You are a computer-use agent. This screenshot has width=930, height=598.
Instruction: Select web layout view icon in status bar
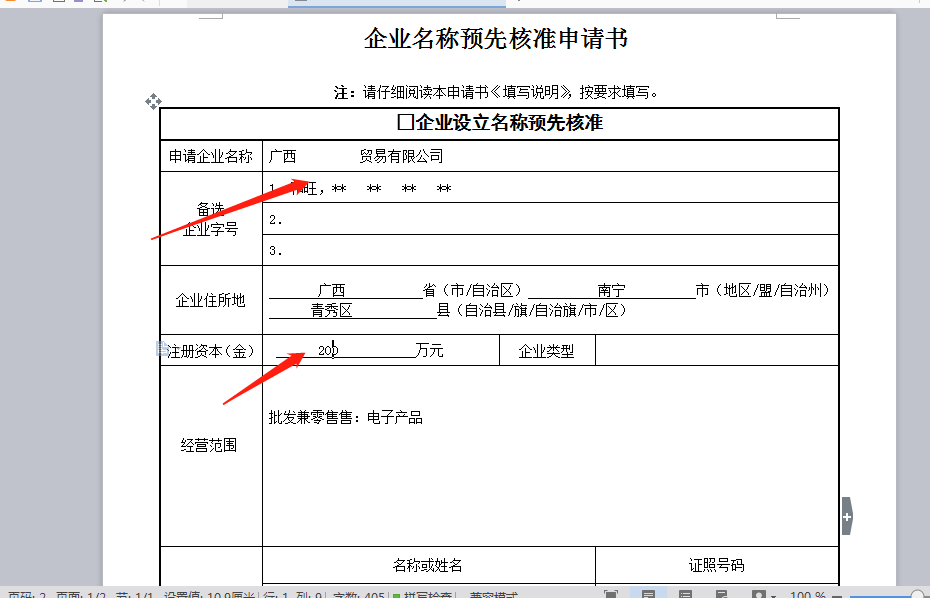click(x=721, y=595)
